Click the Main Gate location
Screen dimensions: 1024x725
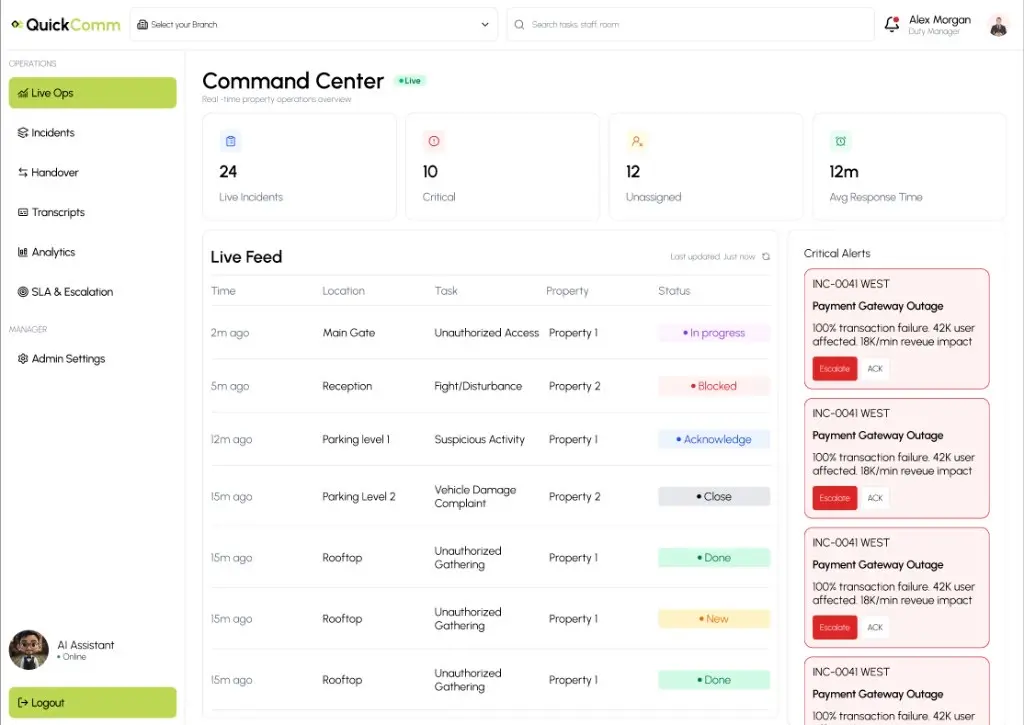click(349, 333)
